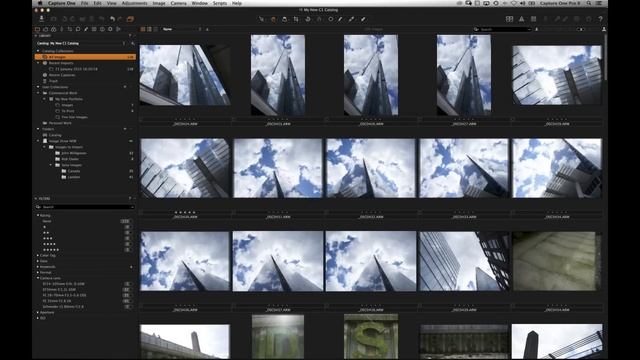Collapse the Folders section

38,129
